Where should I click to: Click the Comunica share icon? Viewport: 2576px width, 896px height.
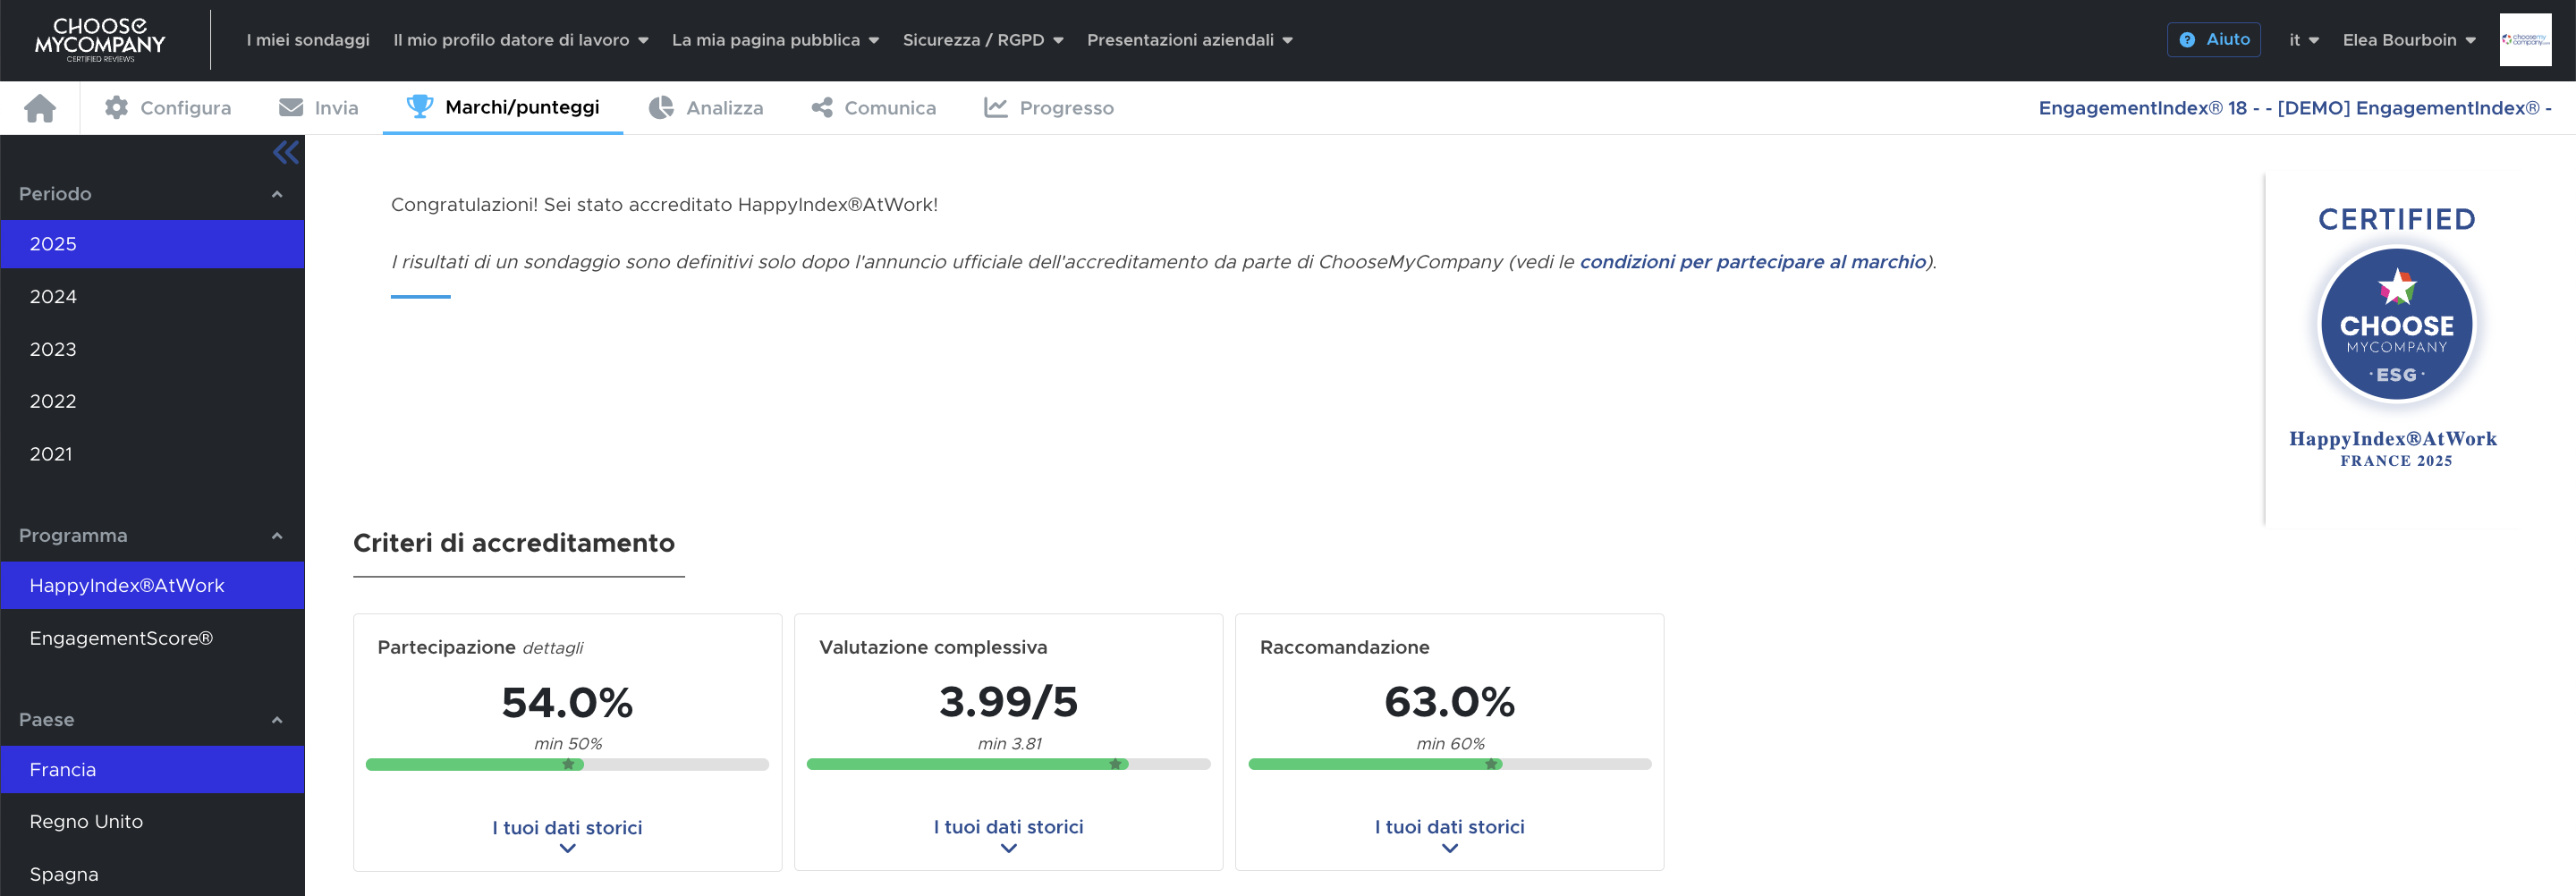tap(822, 108)
